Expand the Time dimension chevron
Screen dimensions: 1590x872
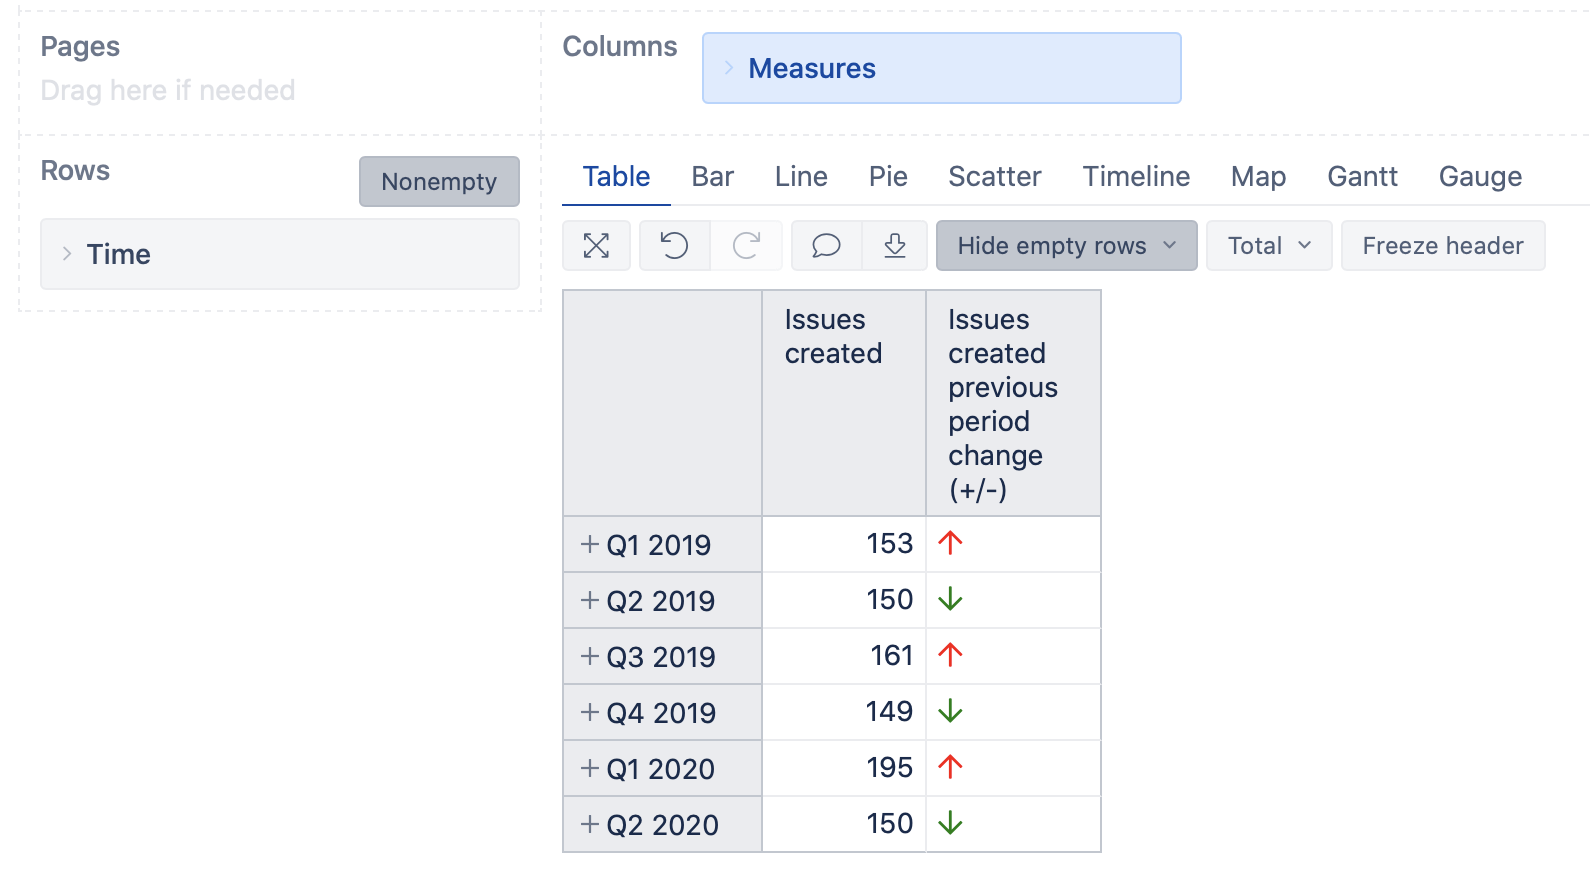click(67, 254)
